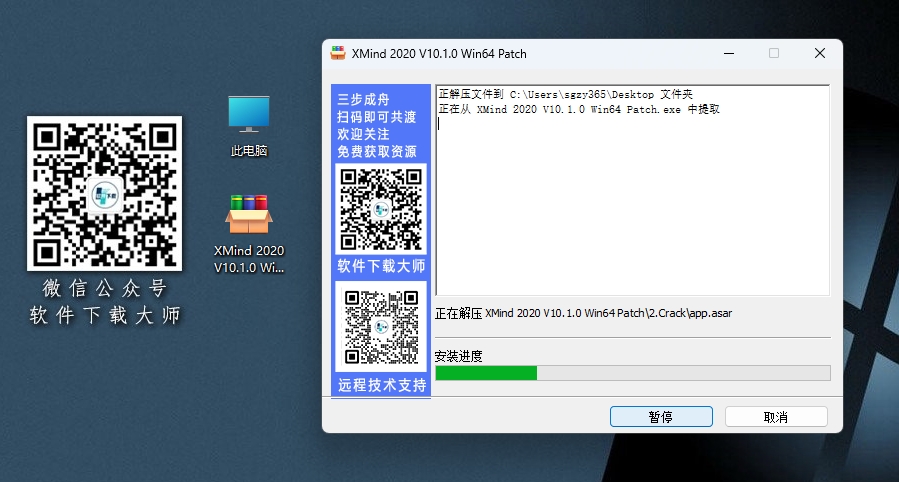Click the 远程技术支持 QR code in the installer
The width and height of the screenshot is (899, 482).
pyautogui.click(x=381, y=327)
